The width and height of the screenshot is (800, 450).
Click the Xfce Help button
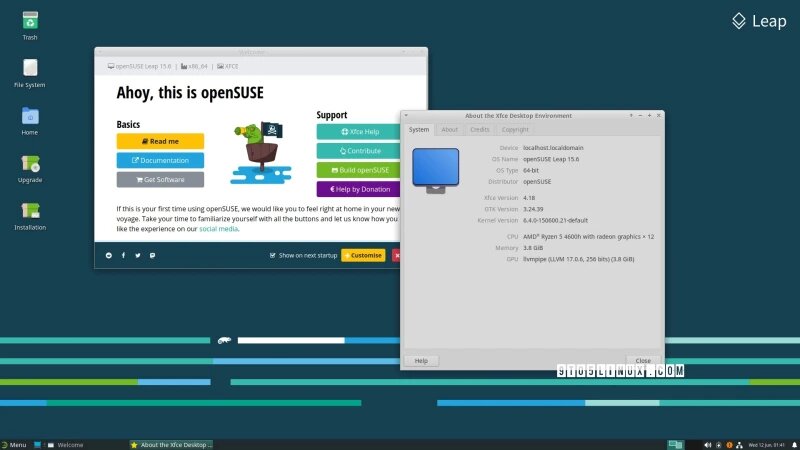point(358,132)
